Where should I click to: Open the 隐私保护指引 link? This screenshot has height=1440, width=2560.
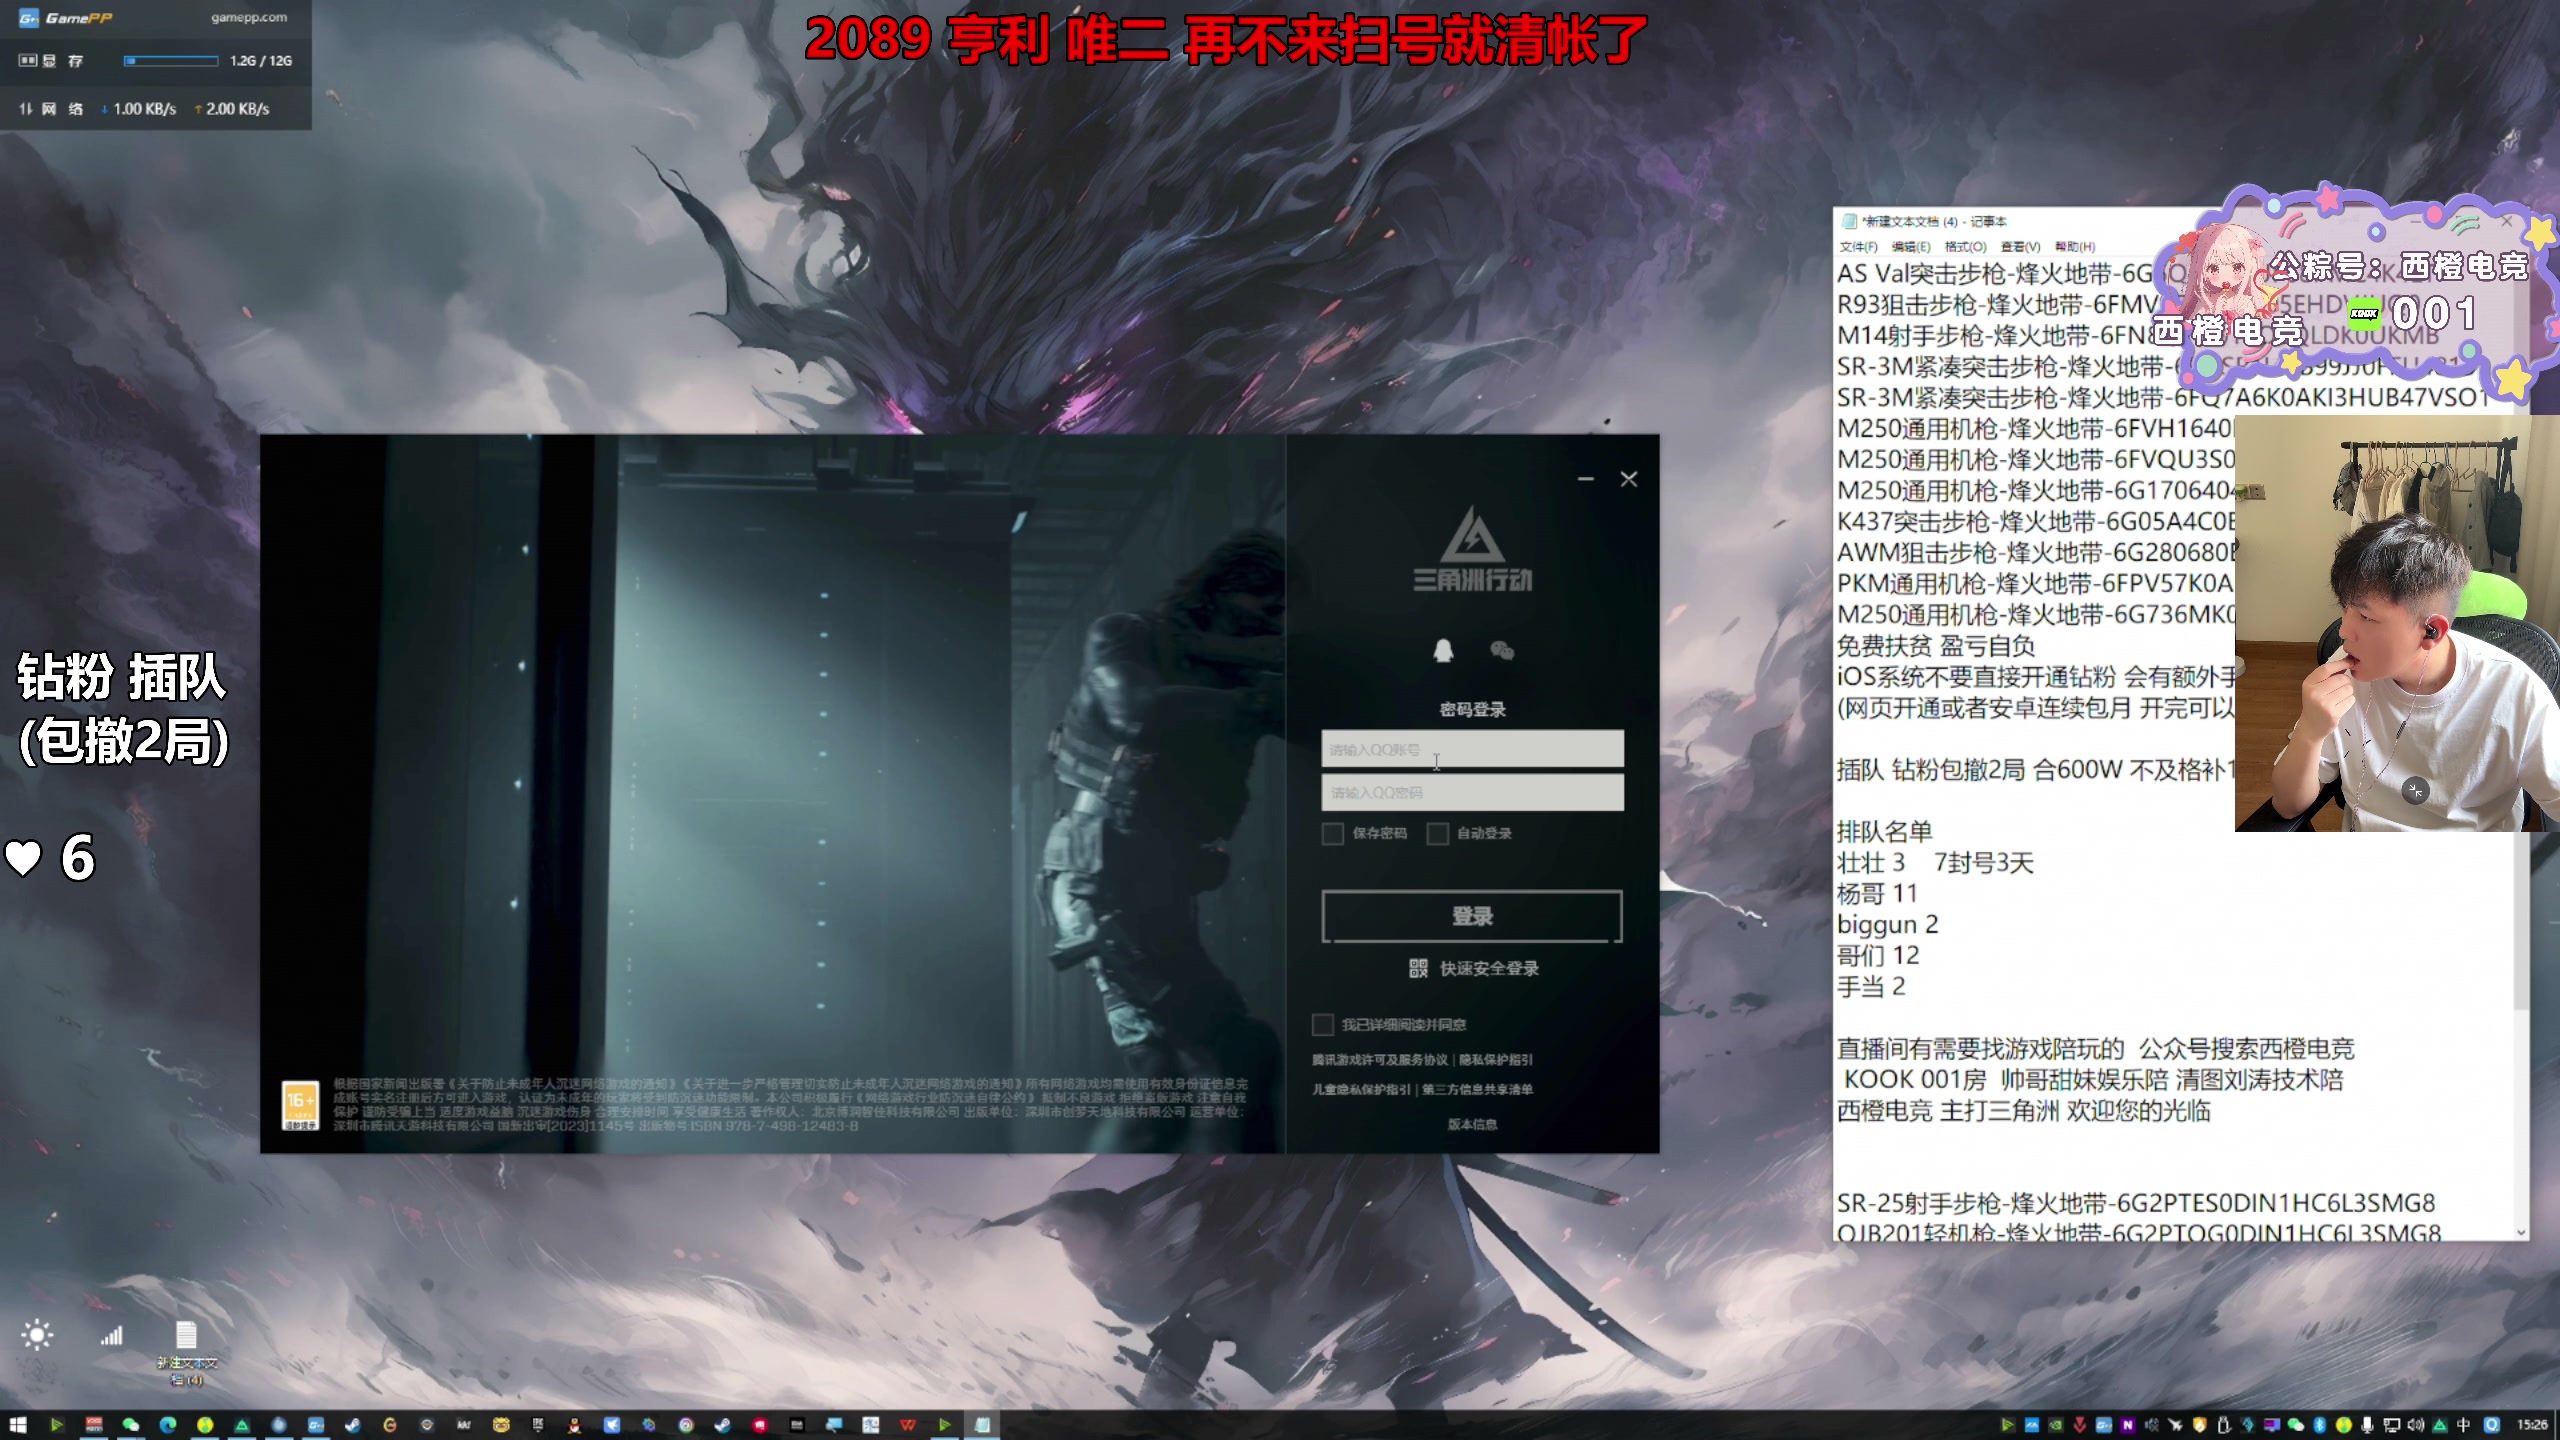pos(1496,1059)
